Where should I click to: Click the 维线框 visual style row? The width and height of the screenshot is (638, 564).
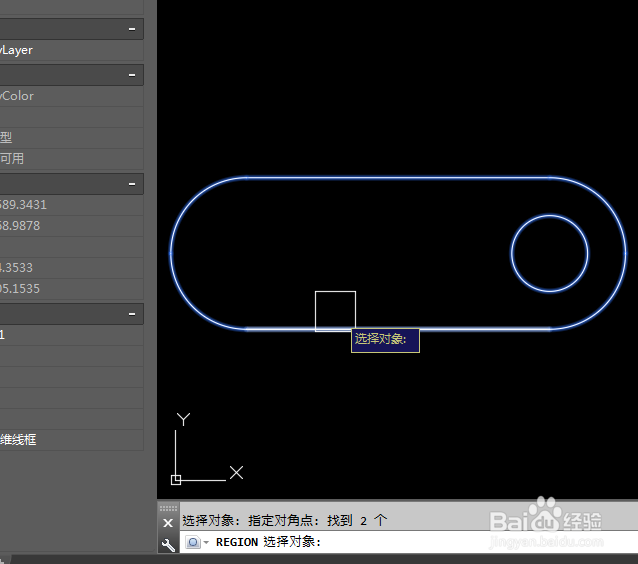[x=72, y=440]
